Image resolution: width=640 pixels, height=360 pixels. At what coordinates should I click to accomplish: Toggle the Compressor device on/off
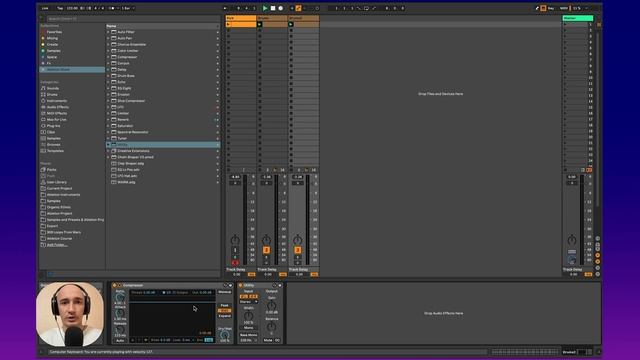click(115, 285)
